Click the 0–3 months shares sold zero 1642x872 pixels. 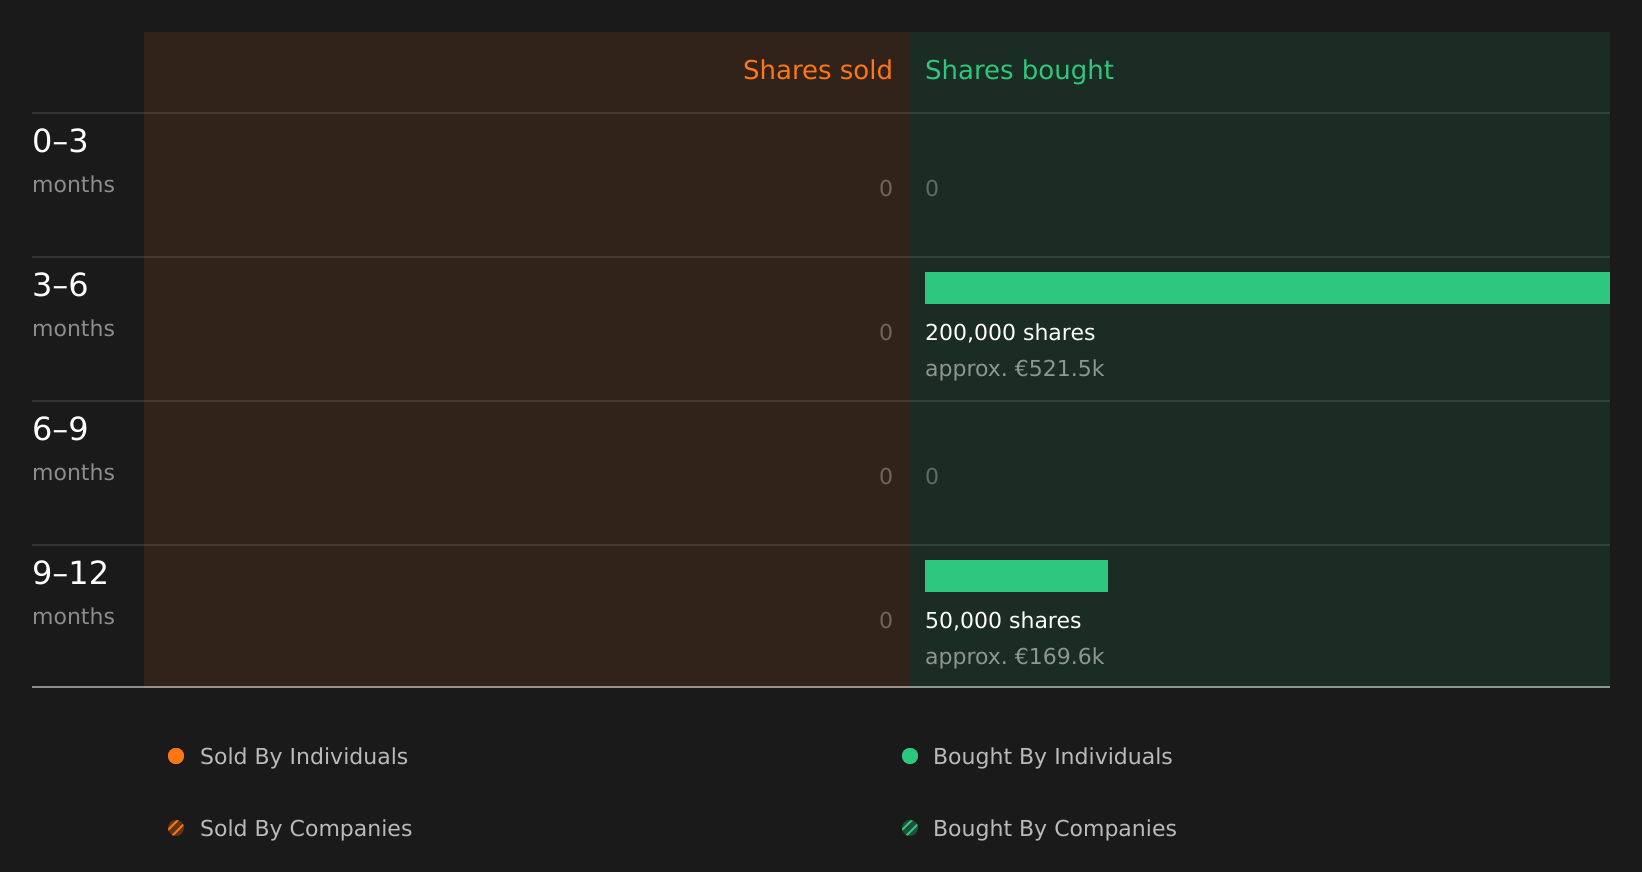pyautogui.click(x=886, y=189)
